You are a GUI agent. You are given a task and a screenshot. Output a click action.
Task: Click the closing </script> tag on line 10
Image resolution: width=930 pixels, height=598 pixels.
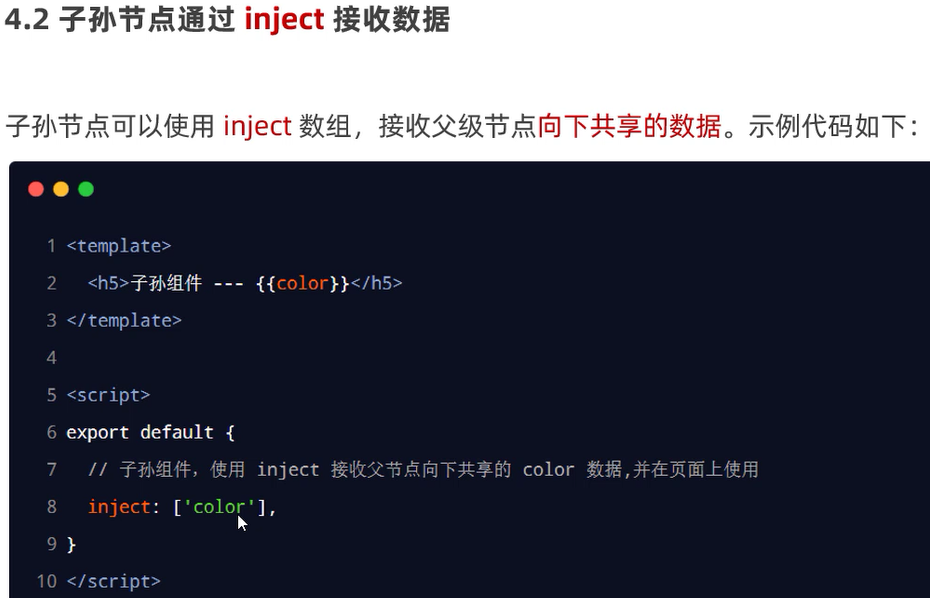pyautogui.click(x=113, y=581)
